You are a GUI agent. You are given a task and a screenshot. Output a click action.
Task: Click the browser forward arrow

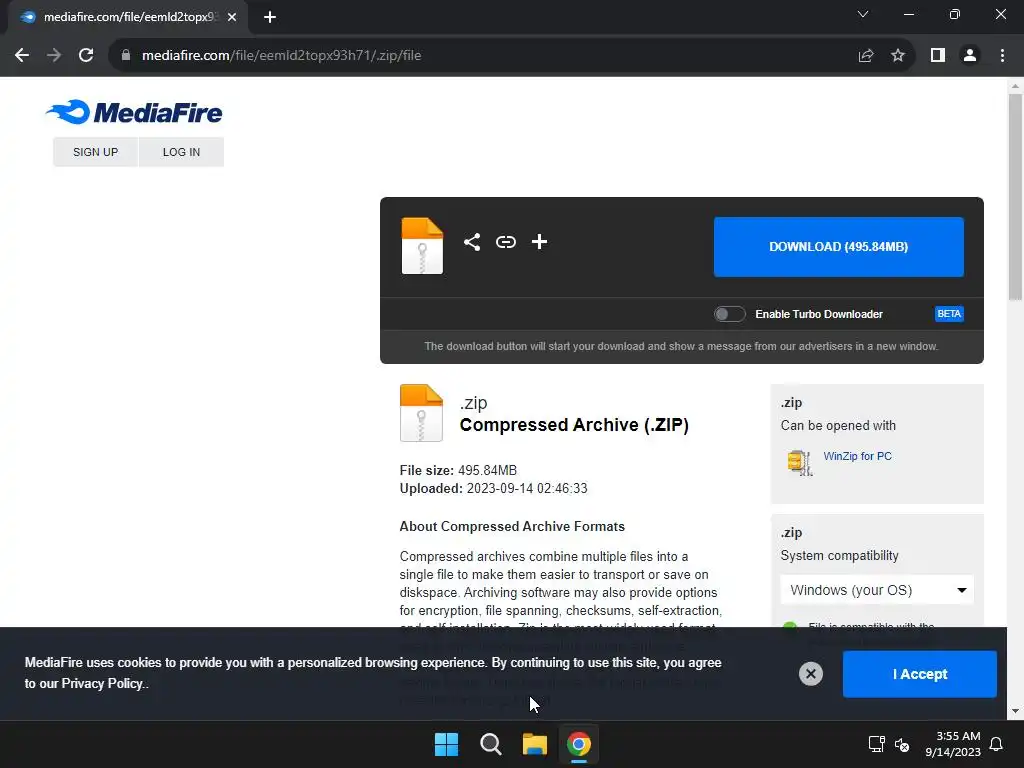[54, 56]
